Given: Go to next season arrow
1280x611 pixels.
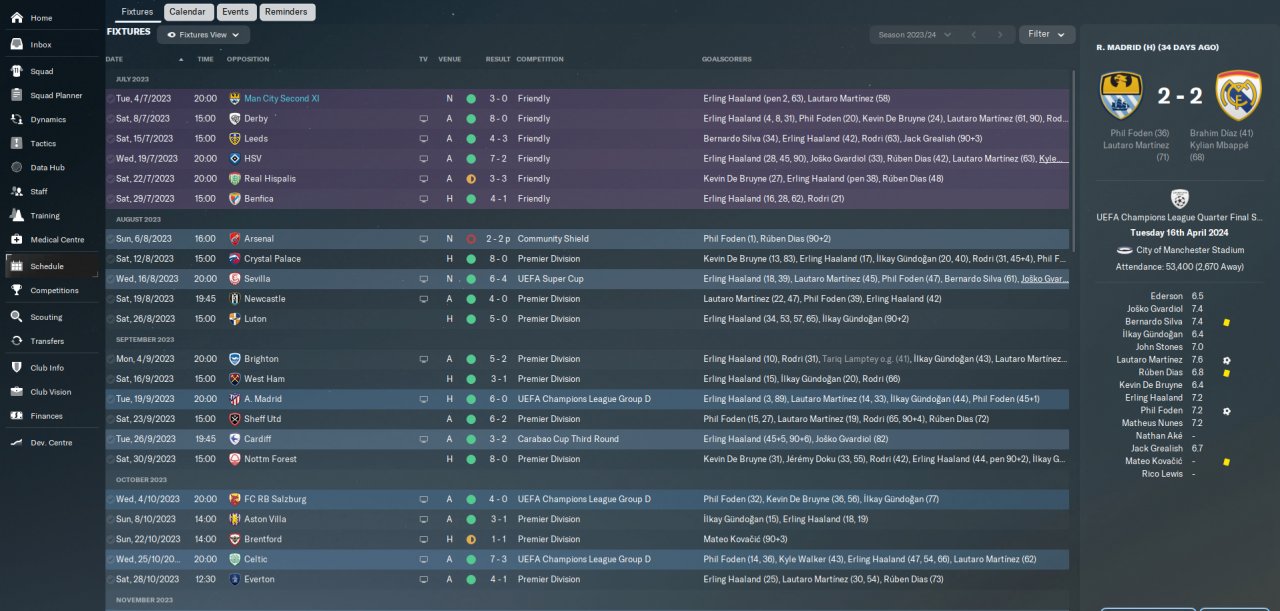Looking at the screenshot, I should (x=1000, y=35).
